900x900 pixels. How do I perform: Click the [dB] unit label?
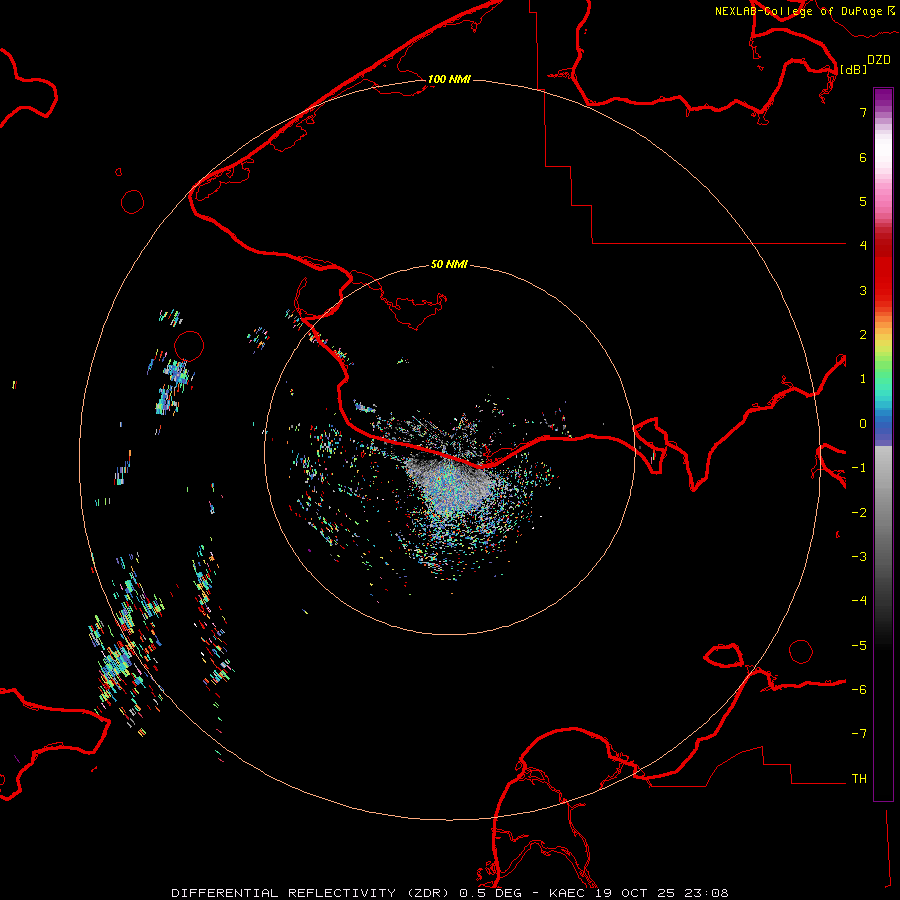(853, 69)
